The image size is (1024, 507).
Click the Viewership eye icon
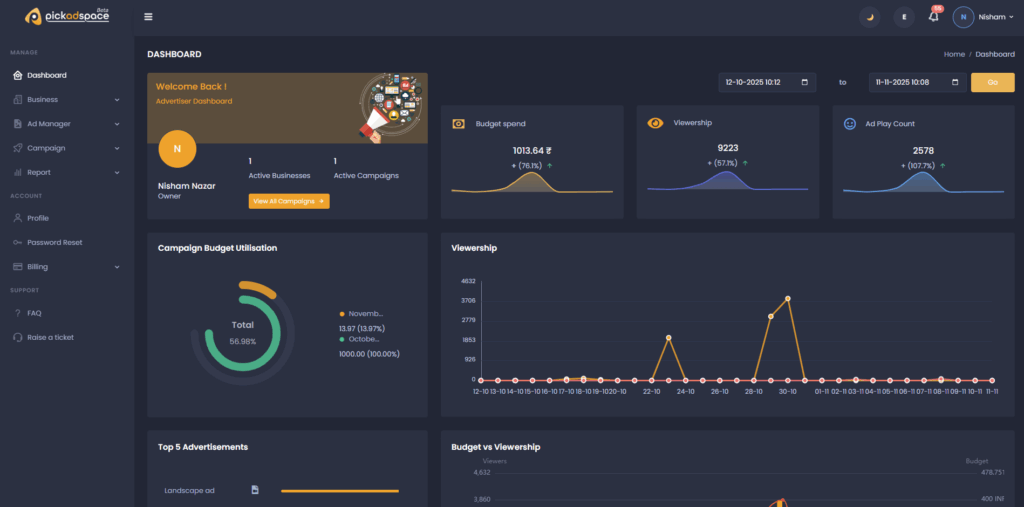(655, 123)
